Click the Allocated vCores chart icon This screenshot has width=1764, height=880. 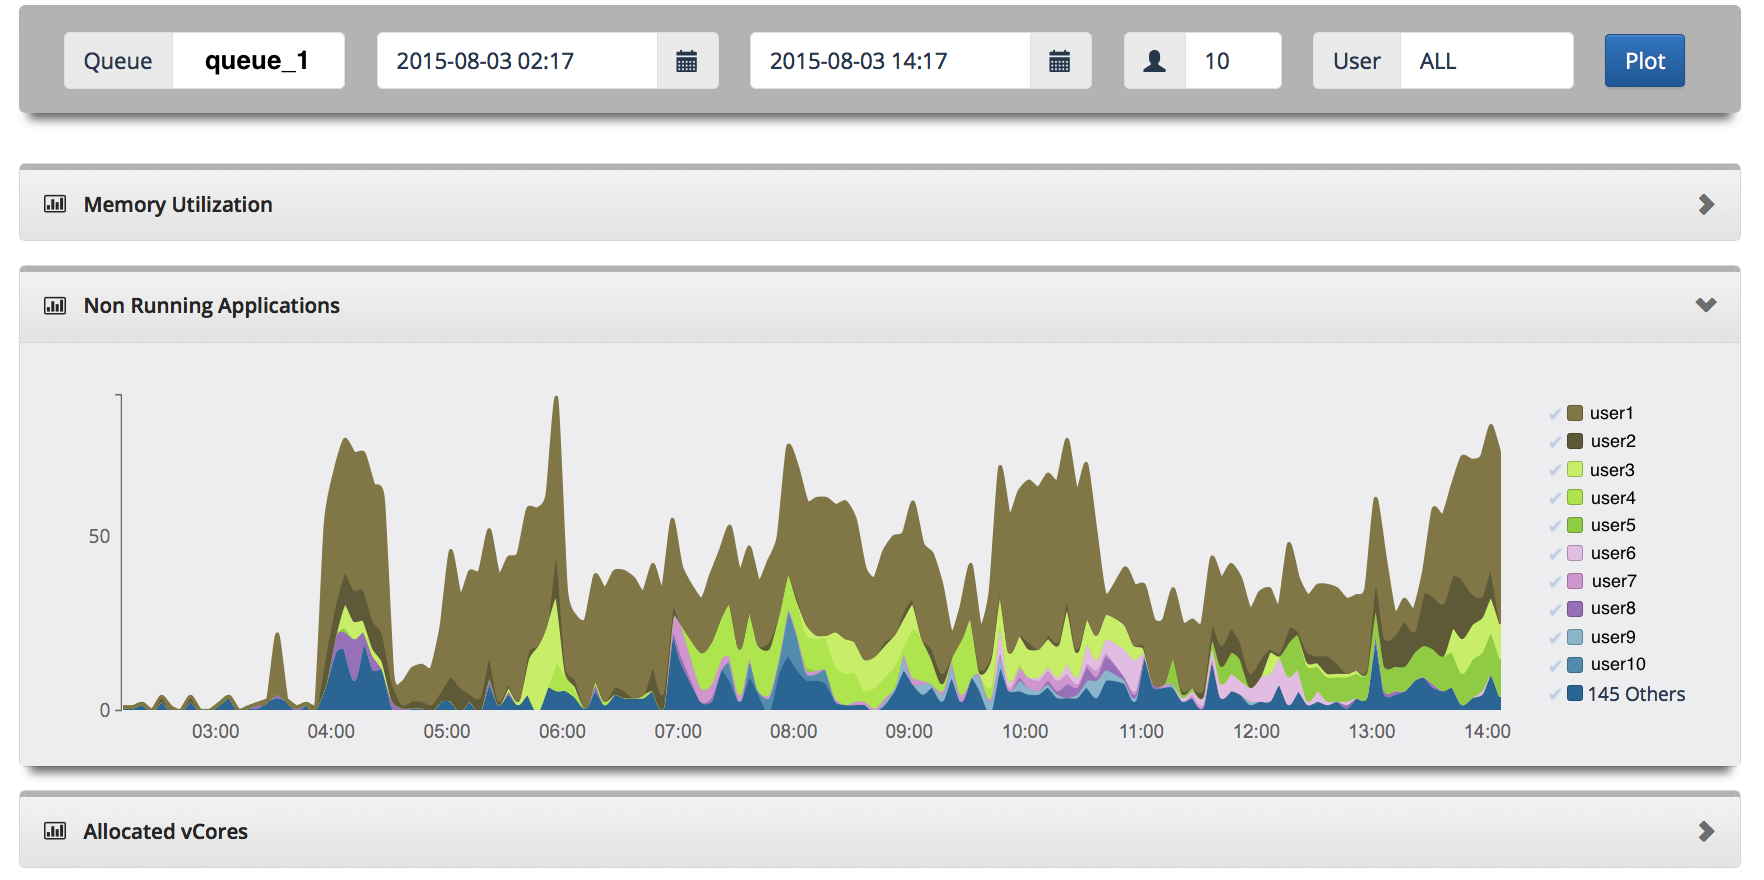coord(55,831)
